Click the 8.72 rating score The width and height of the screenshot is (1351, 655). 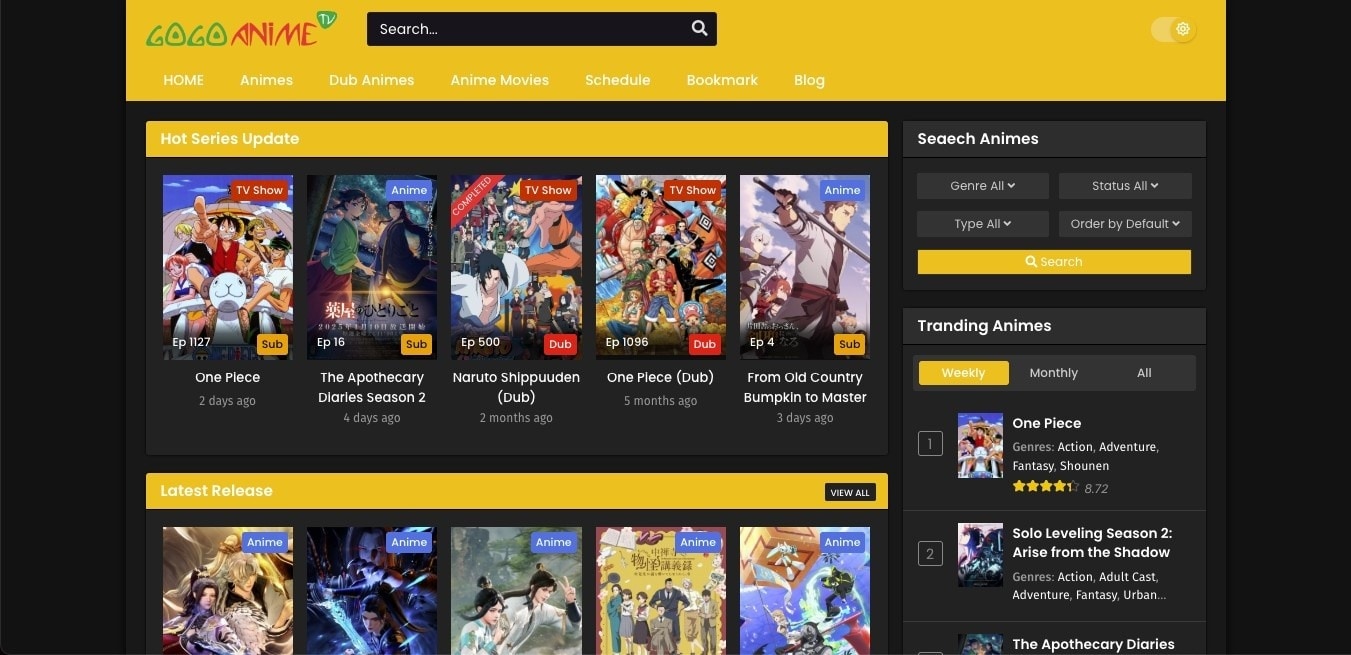1096,489
